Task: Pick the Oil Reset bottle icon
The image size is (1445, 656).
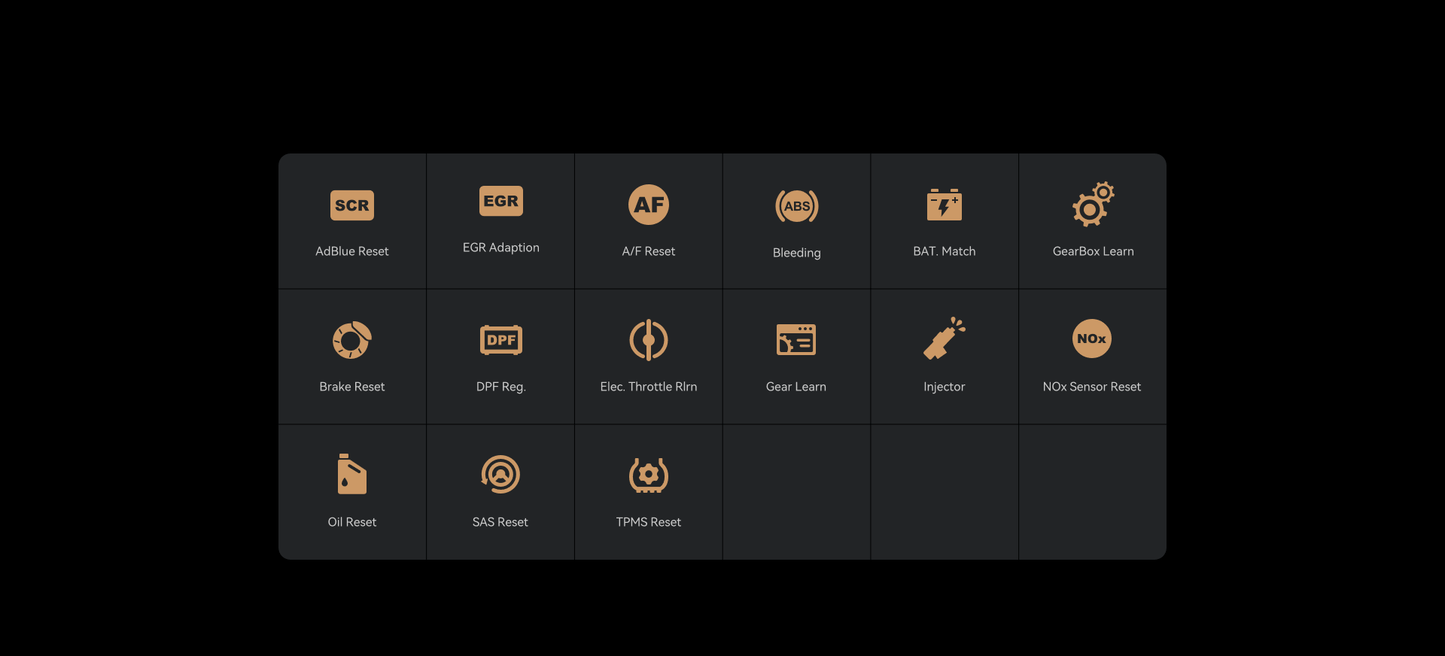Action: pos(352,475)
